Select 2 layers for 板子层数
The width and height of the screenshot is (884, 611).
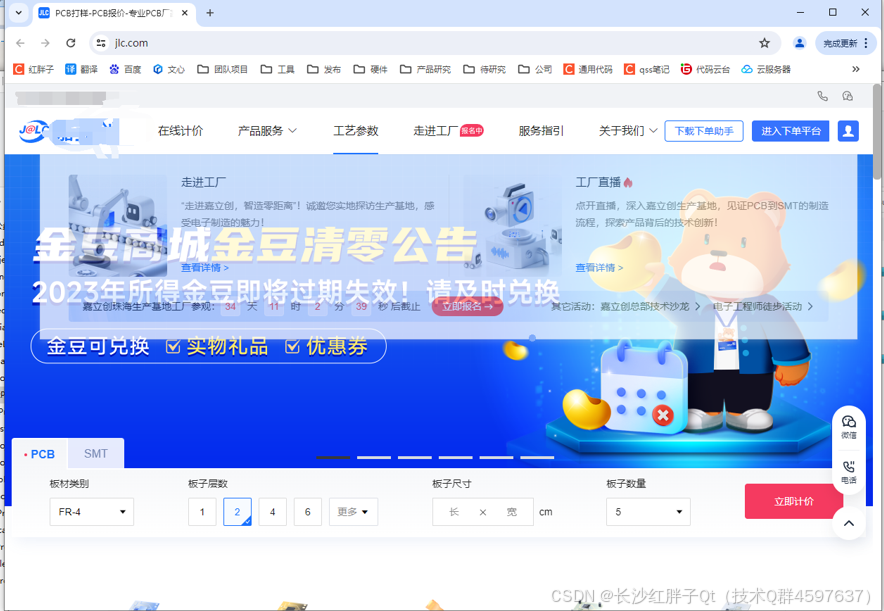click(237, 512)
